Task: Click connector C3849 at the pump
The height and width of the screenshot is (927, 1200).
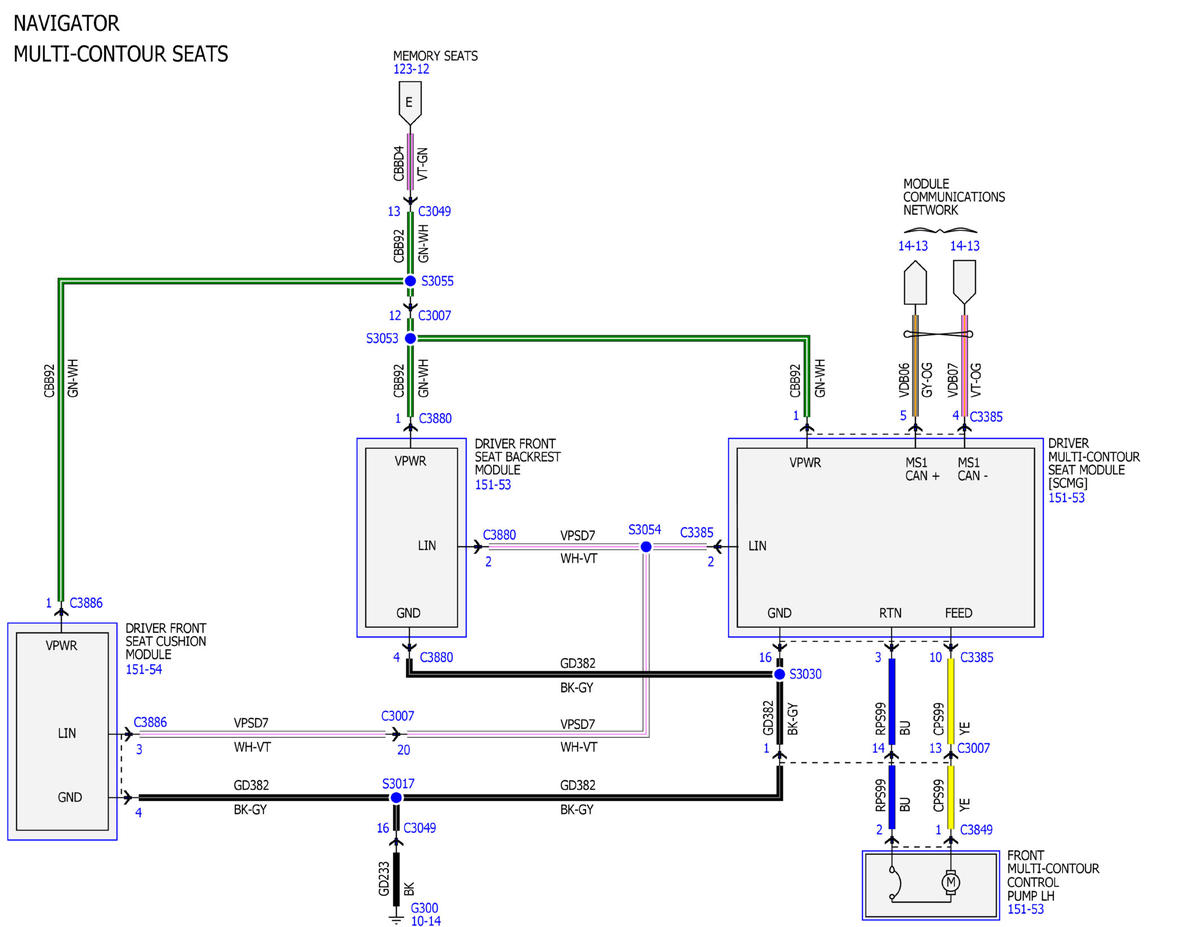Action: [x=977, y=830]
